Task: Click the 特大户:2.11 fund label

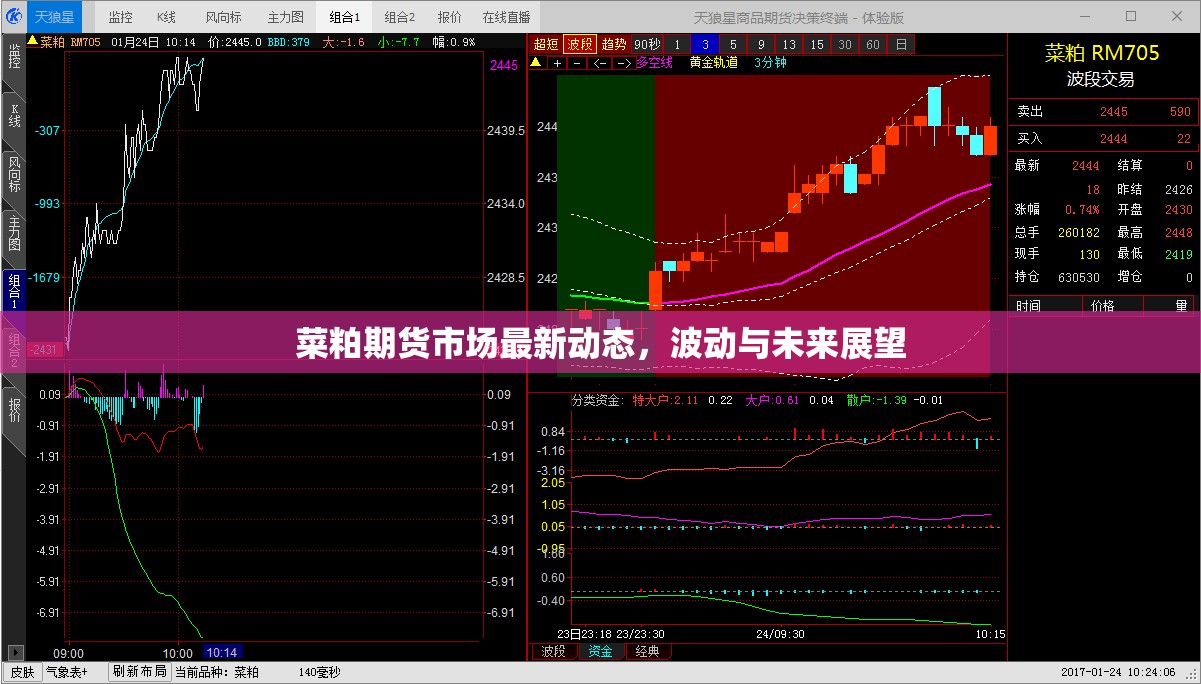Action: [666, 400]
